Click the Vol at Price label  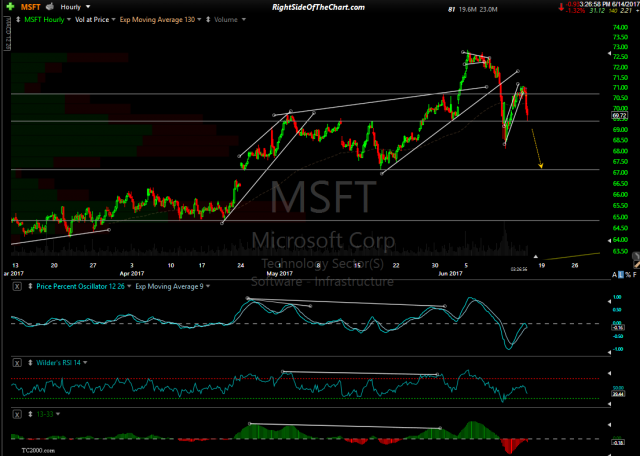pos(92,20)
